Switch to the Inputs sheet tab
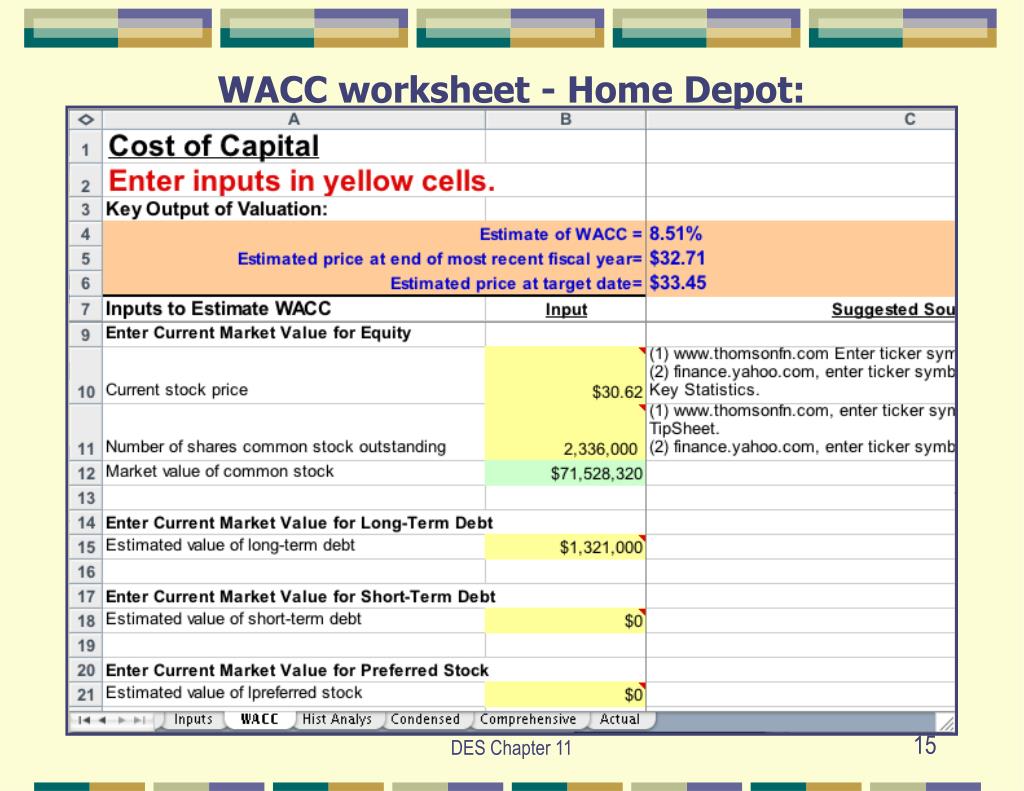The height and width of the screenshot is (791, 1024). [193, 719]
